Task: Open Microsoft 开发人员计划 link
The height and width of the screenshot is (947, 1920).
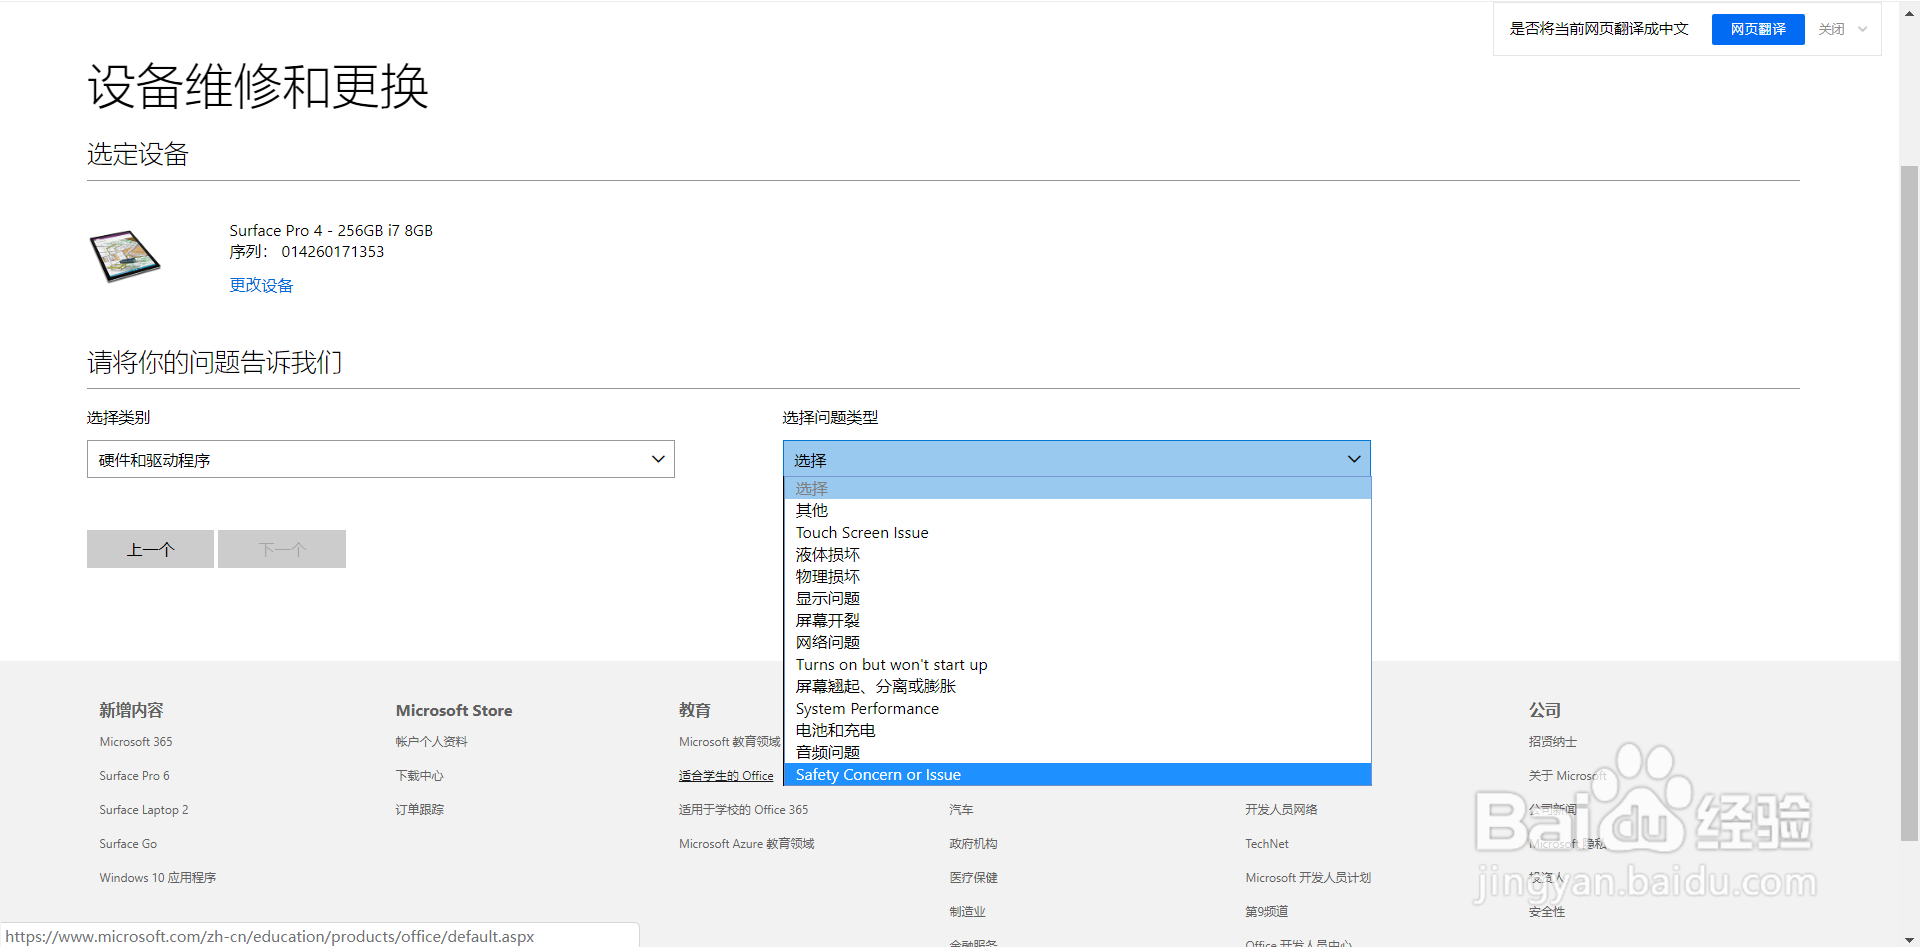Action: pyautogui.click(x=1308, y=878)
